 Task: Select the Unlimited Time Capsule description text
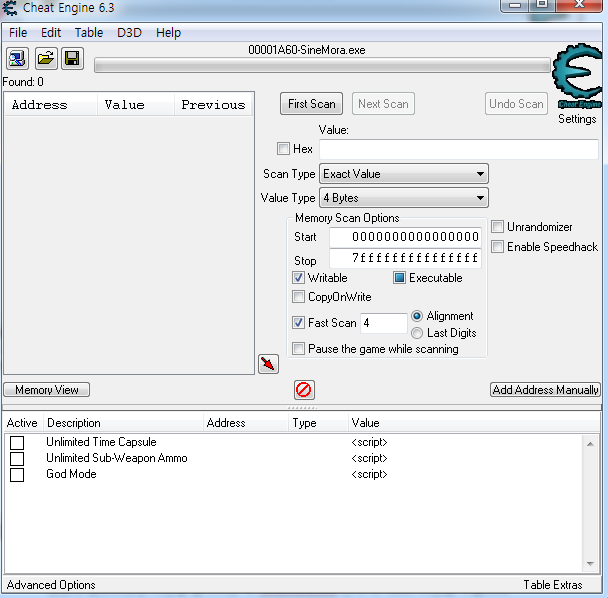tap(101, 442)
